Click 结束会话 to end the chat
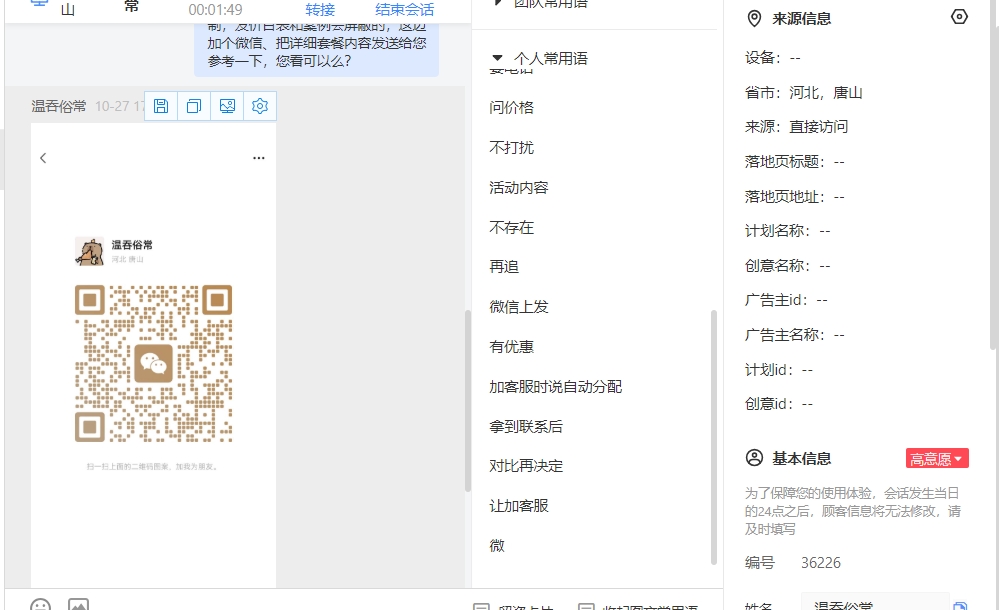This screenshot has width=999, height=610. tap(405, 10)
